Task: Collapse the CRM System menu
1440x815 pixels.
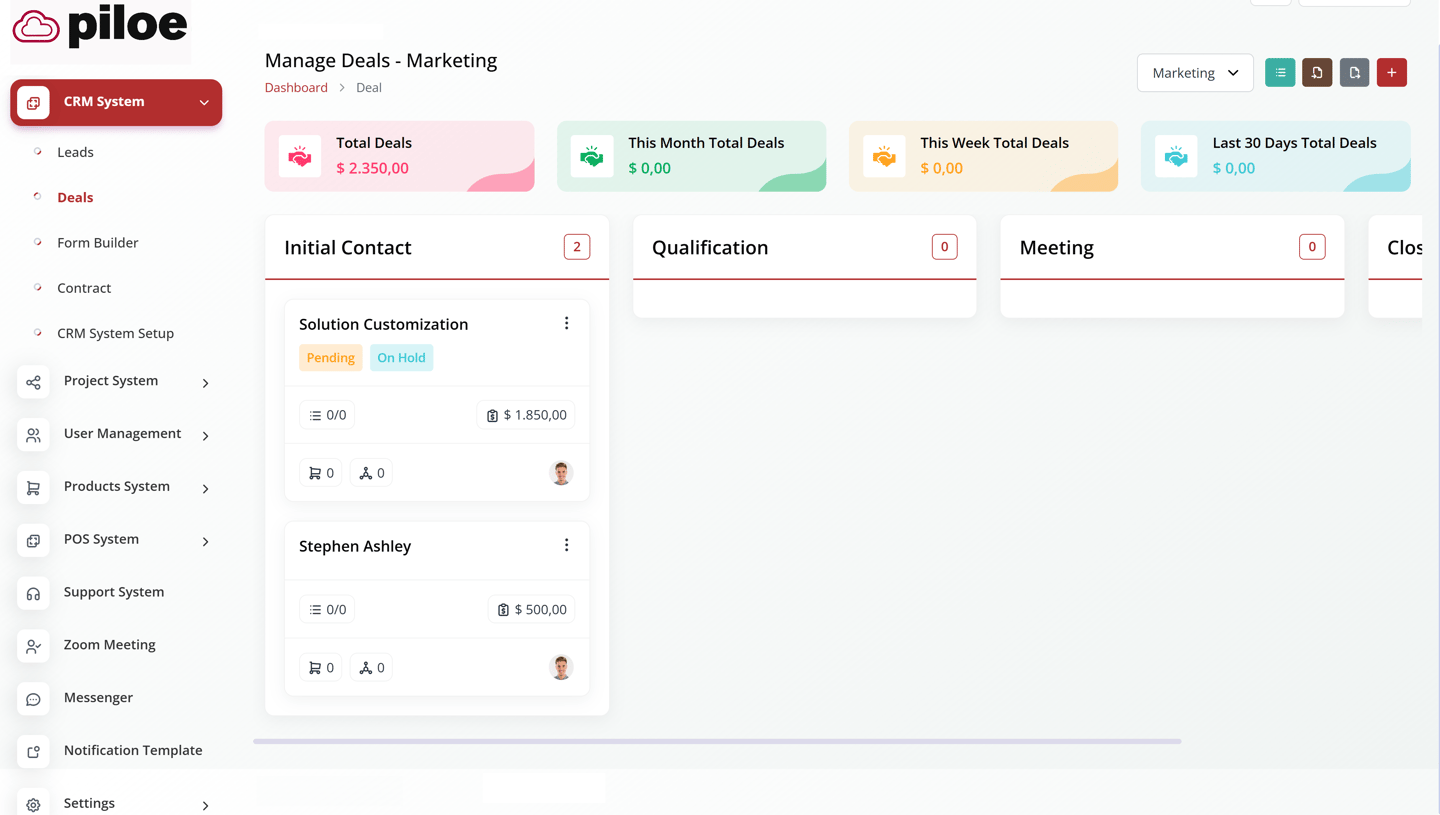Action: [204, 102]
